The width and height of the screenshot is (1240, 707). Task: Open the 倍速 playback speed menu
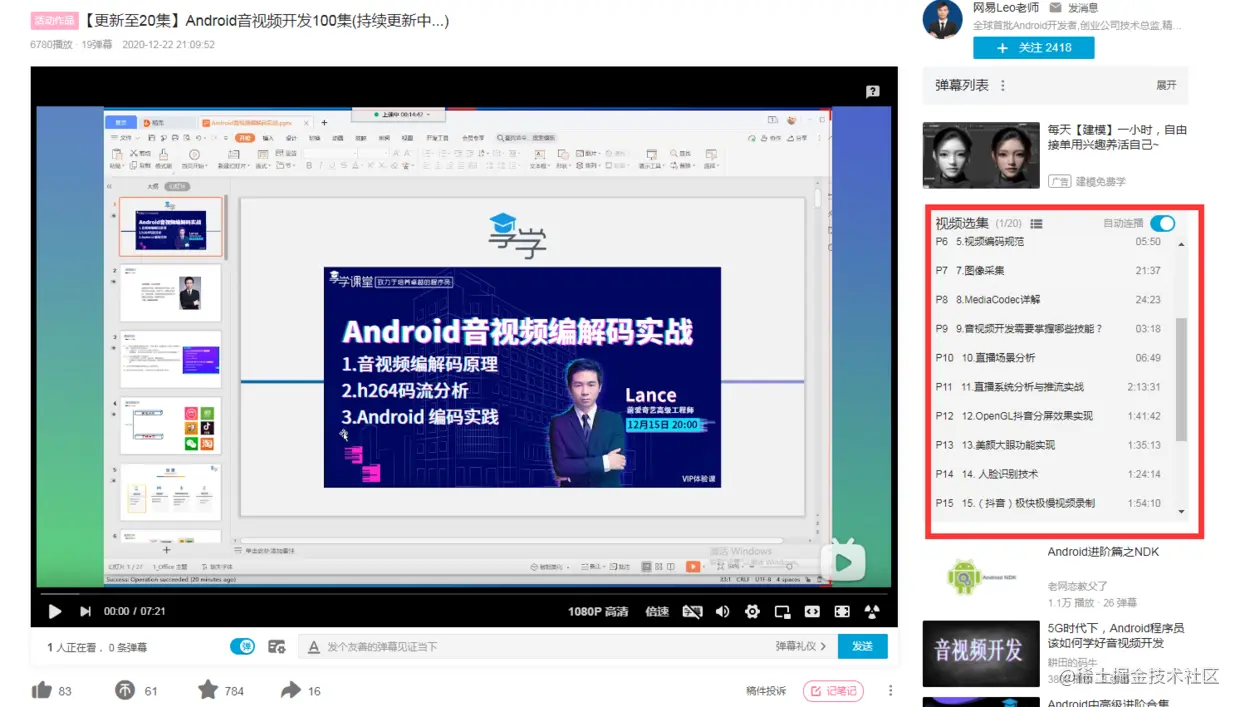tap(657, 612)
